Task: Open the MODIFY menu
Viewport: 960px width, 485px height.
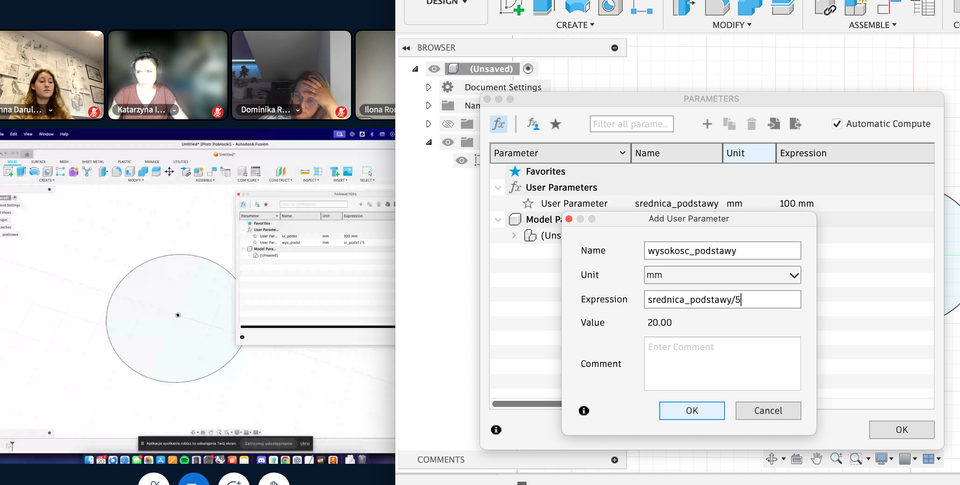Action: [x=732, y=25]
